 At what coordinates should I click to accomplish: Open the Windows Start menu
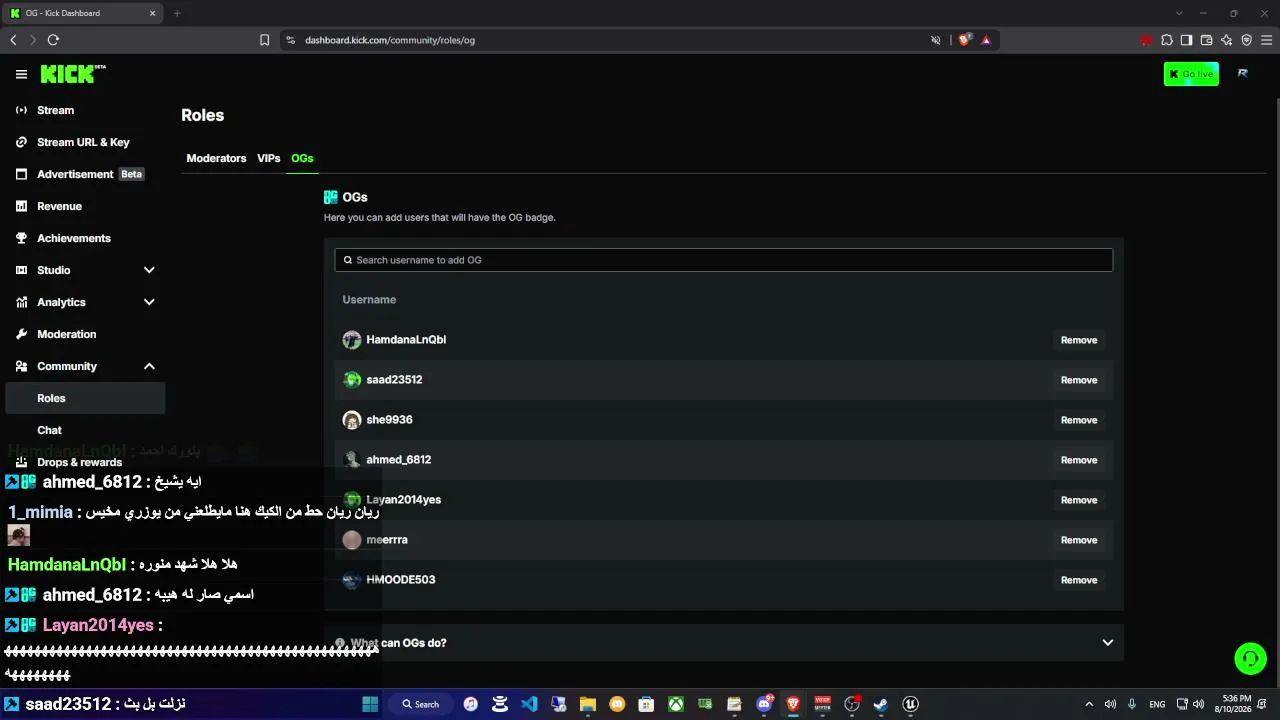coord(370,704)
